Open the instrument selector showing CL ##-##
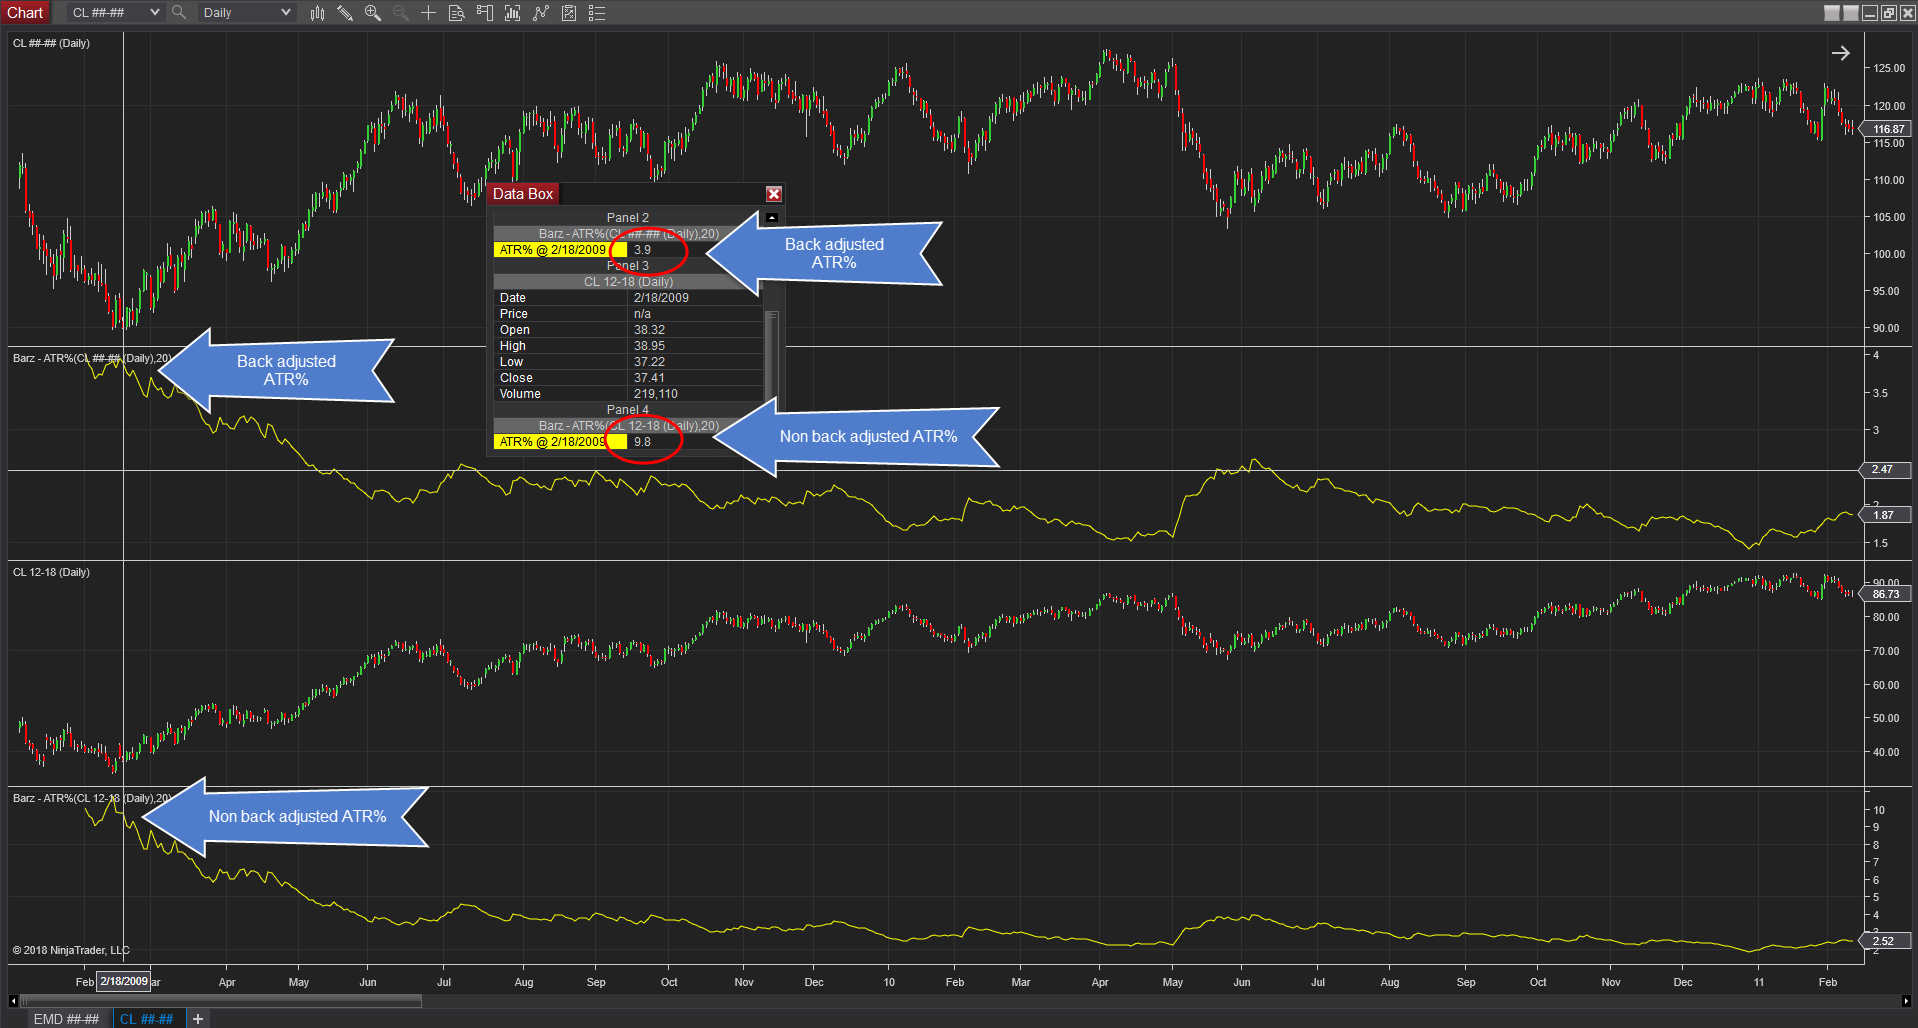Screen dimensions: 1918x1028 pos(115,13)
